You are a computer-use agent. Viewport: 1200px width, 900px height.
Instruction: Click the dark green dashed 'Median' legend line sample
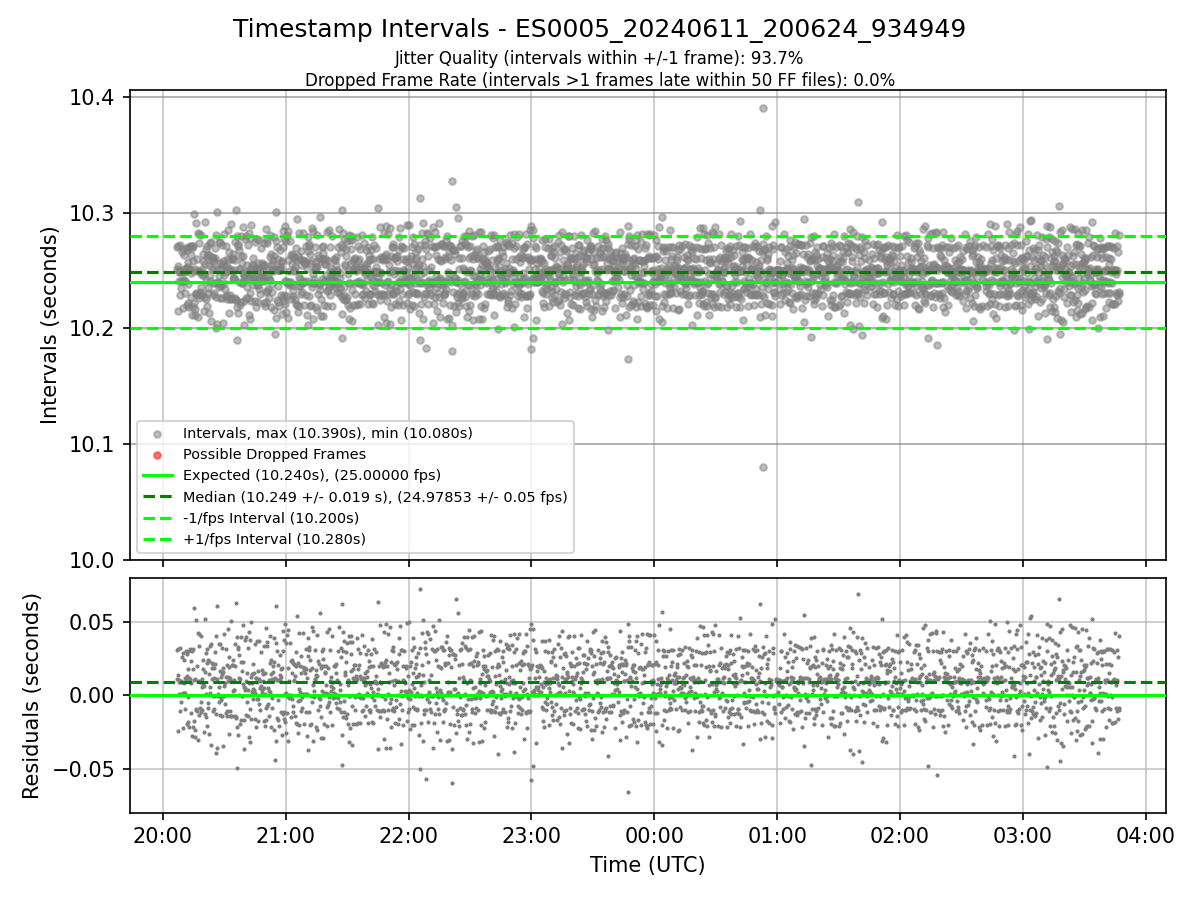pos(156,497)
